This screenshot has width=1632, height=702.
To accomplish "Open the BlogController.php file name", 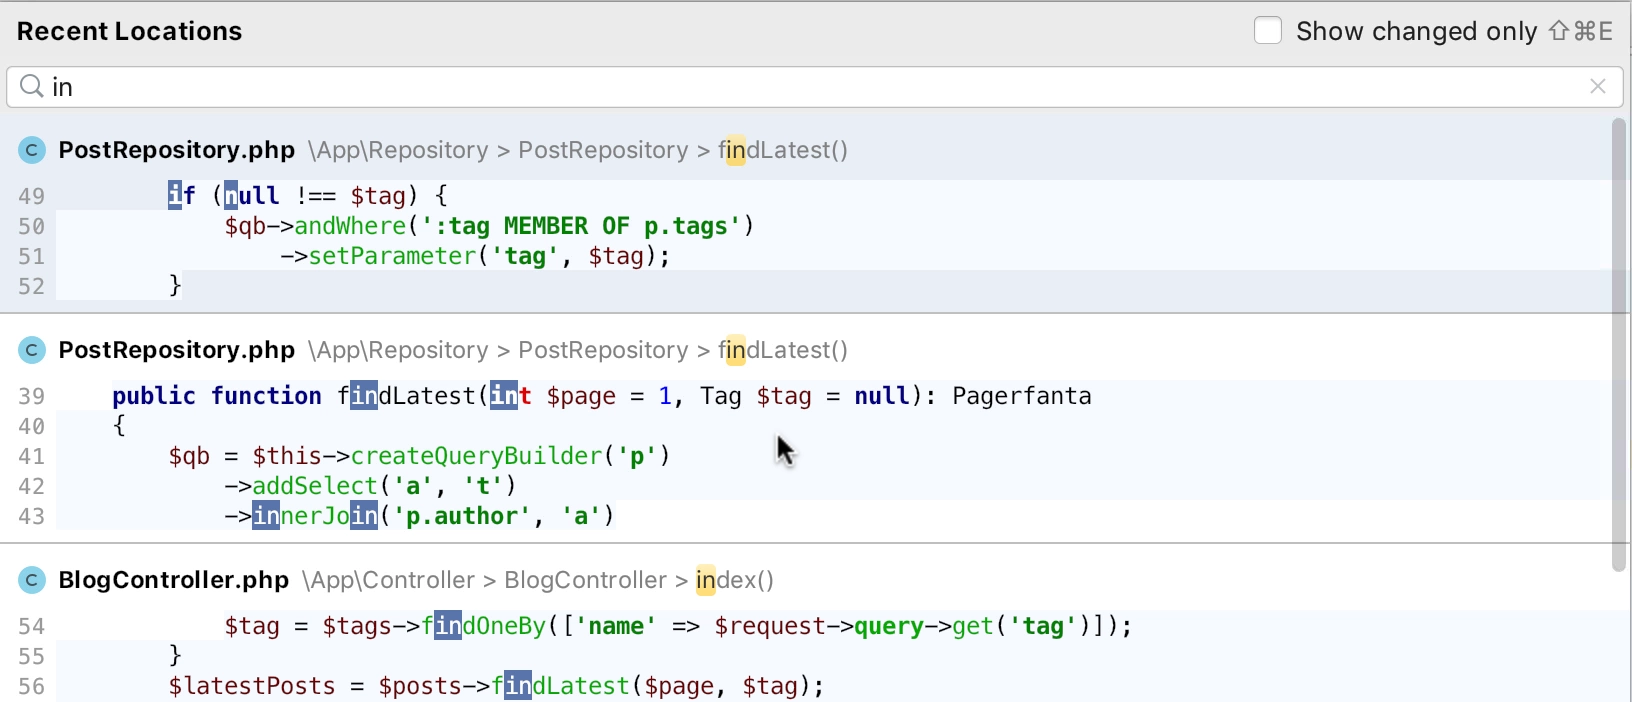I will coord(174,580).
